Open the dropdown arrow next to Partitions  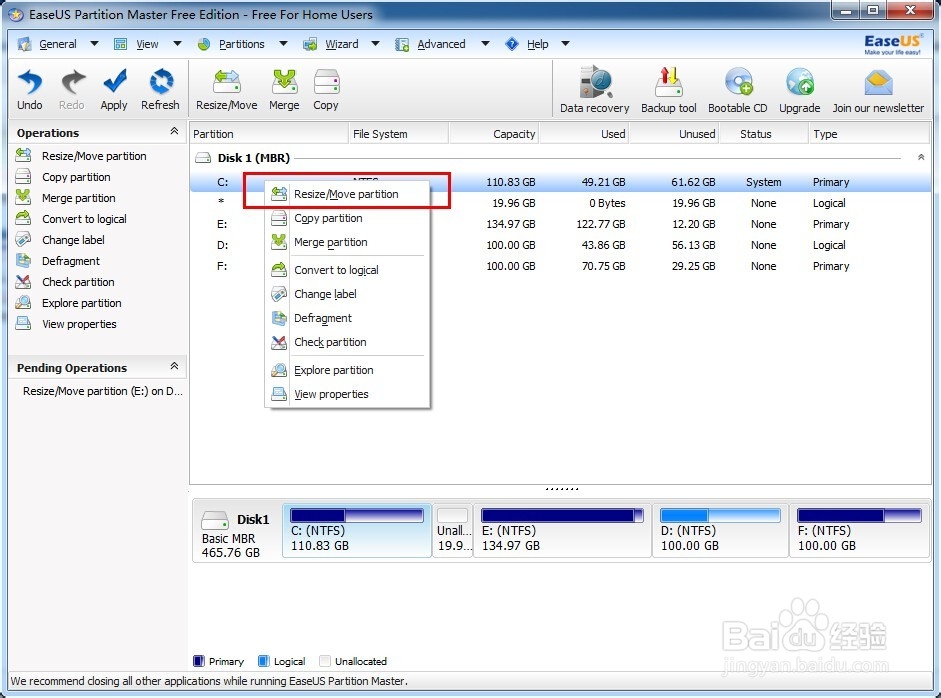[x=283, y=44]
